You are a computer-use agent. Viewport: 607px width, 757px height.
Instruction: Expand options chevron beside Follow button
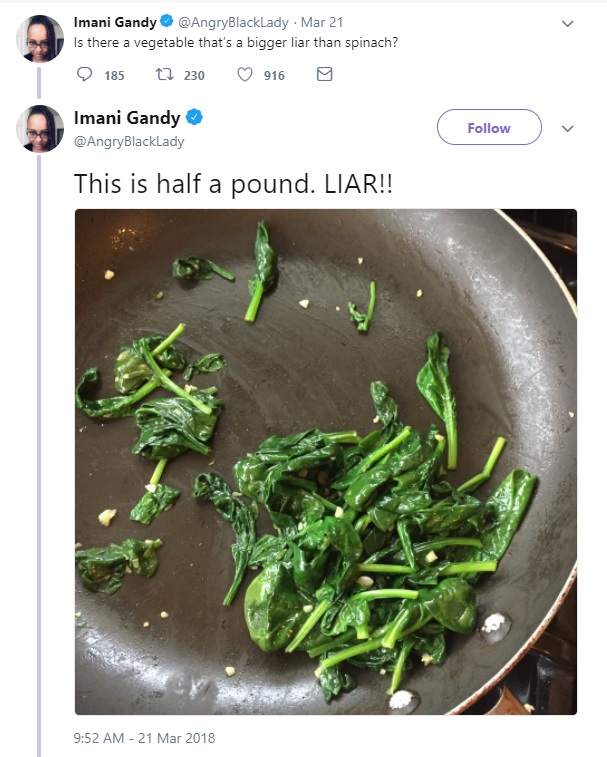(x=568, y=128)
